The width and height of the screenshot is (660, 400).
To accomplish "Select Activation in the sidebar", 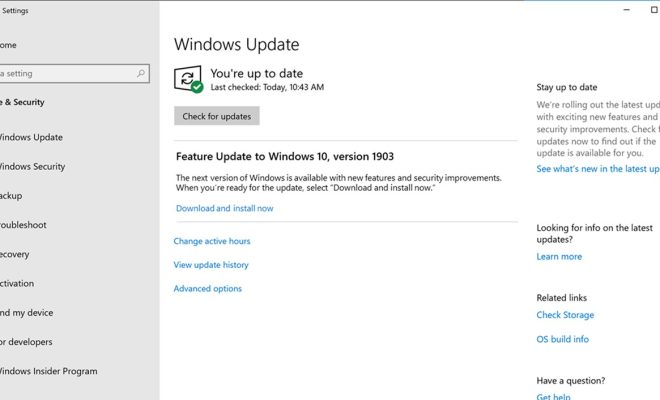I will [17, 283].
